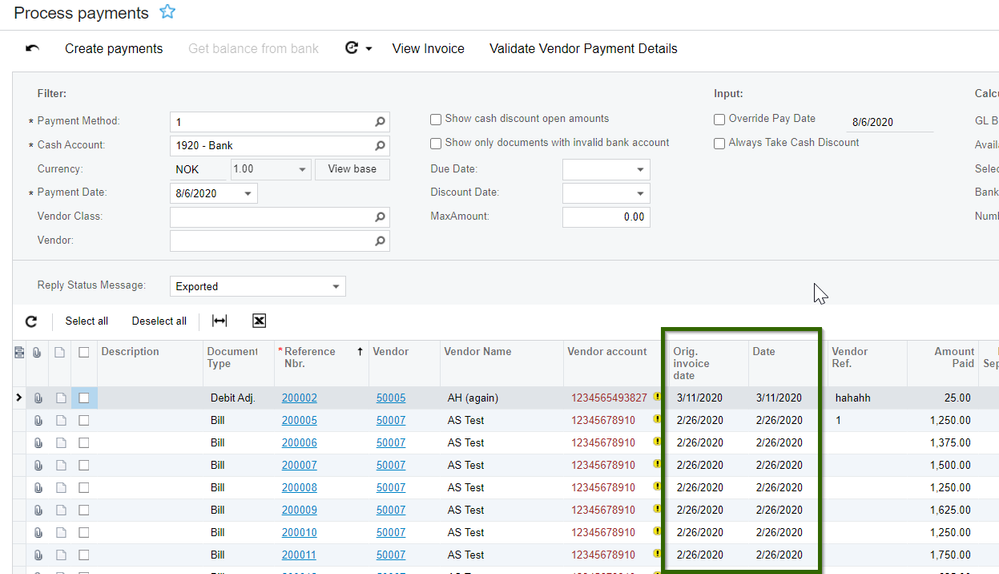Click Debit Adj. document type cell

[x=239, y=398]
